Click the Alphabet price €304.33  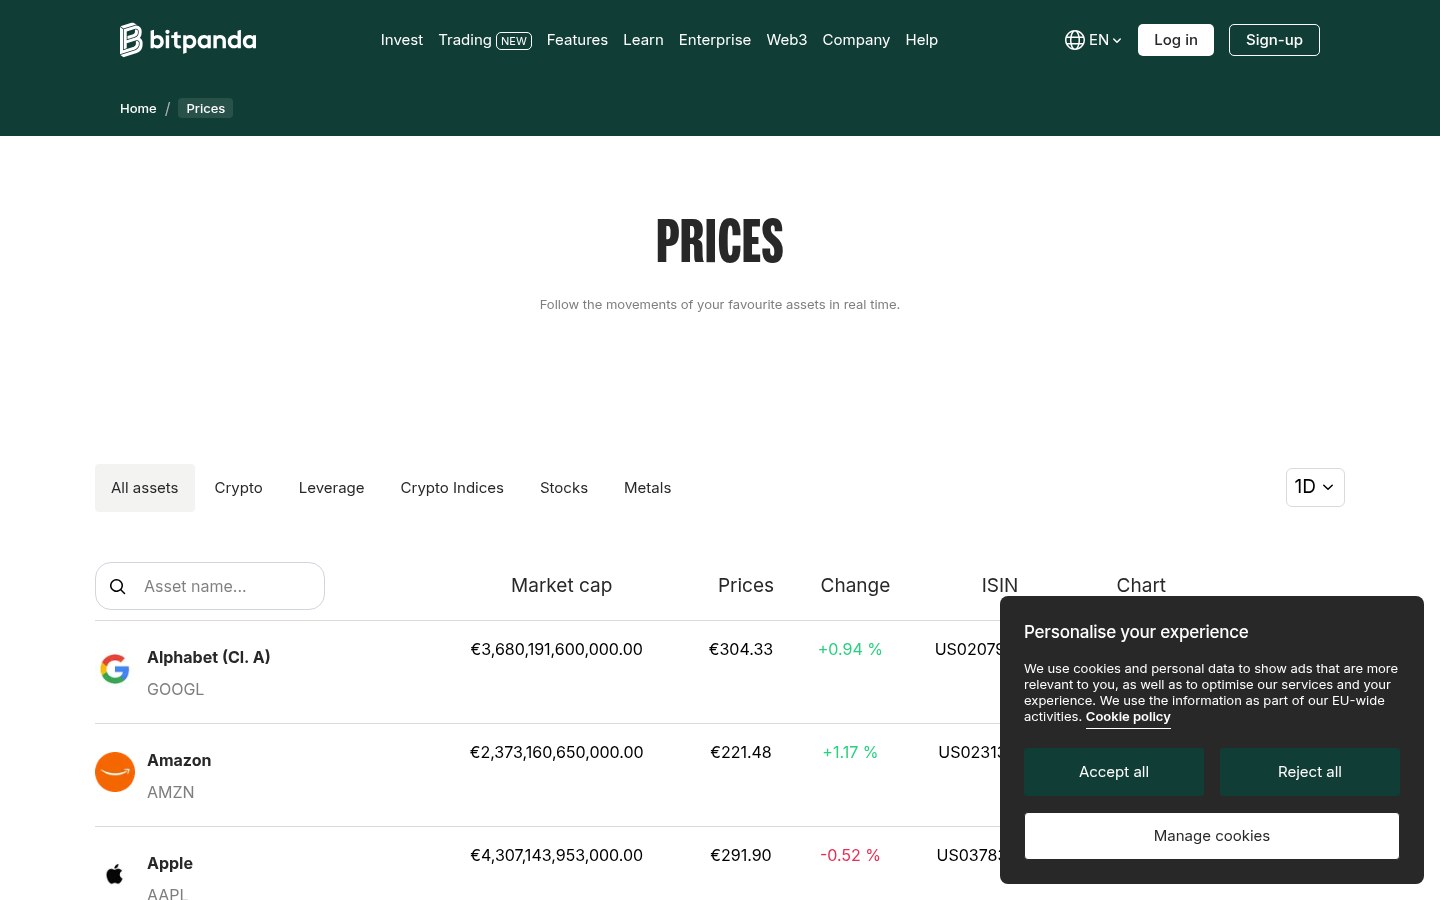(741, 649)
